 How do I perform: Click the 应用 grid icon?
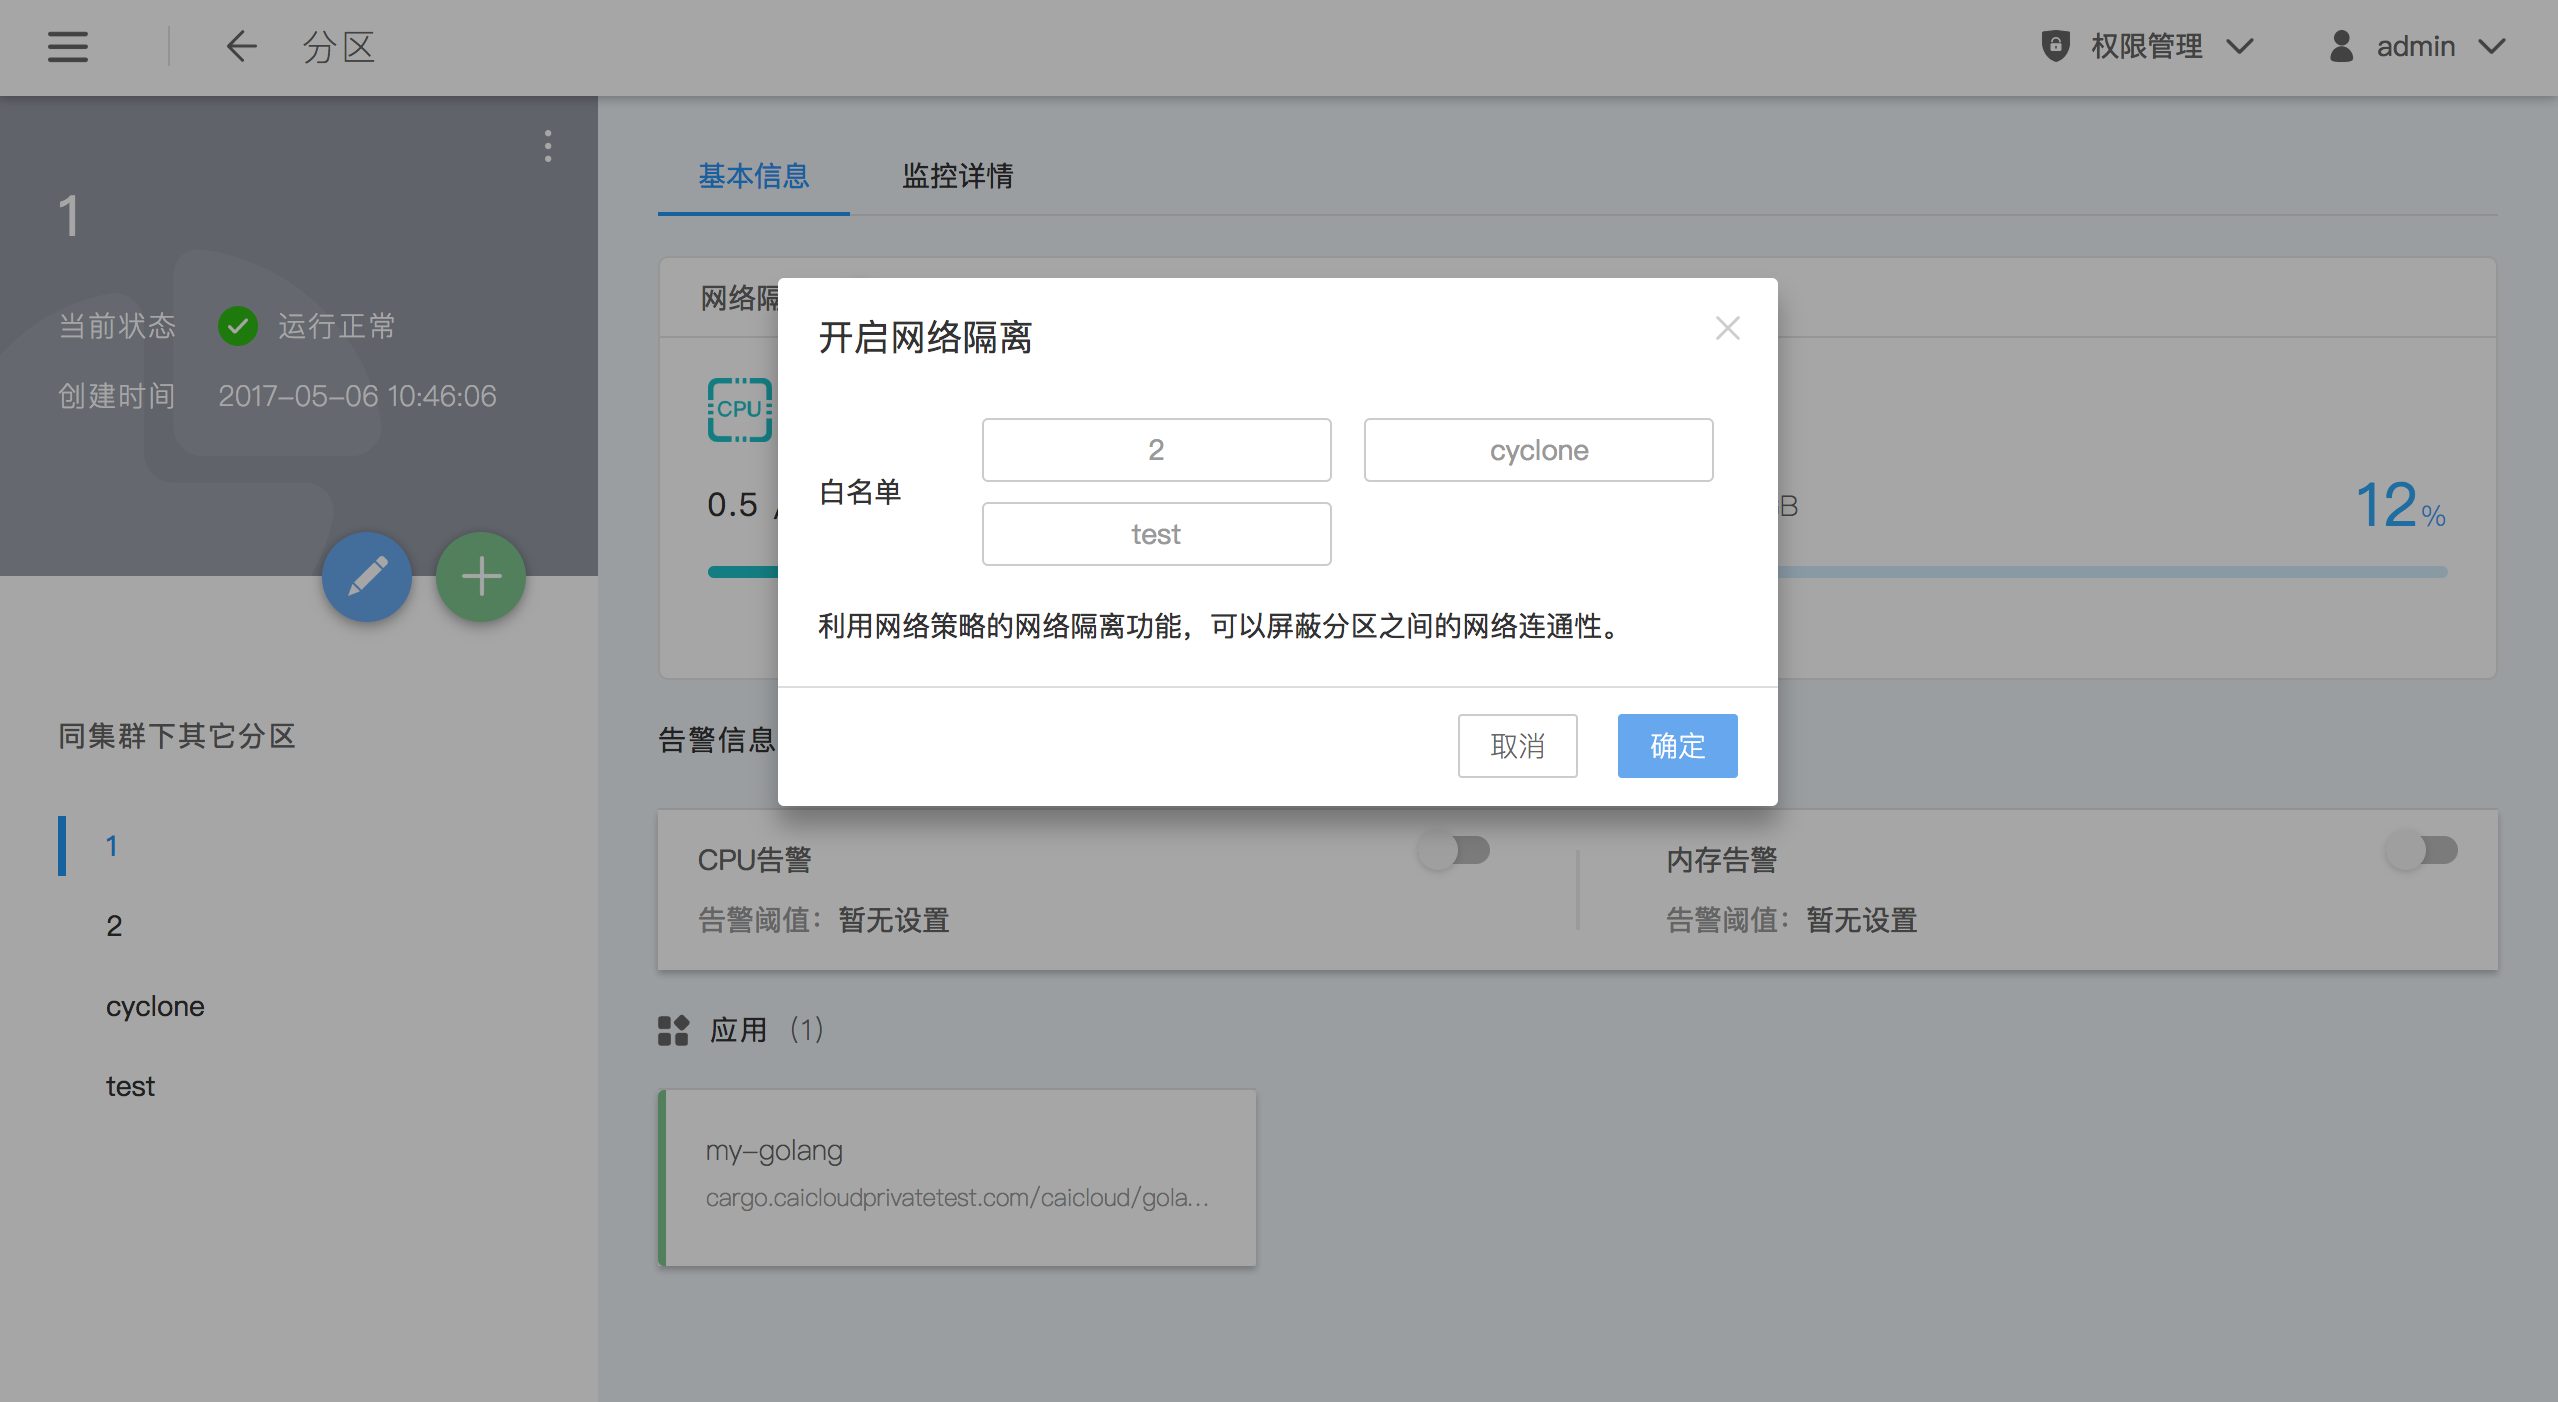[673, 1030]
